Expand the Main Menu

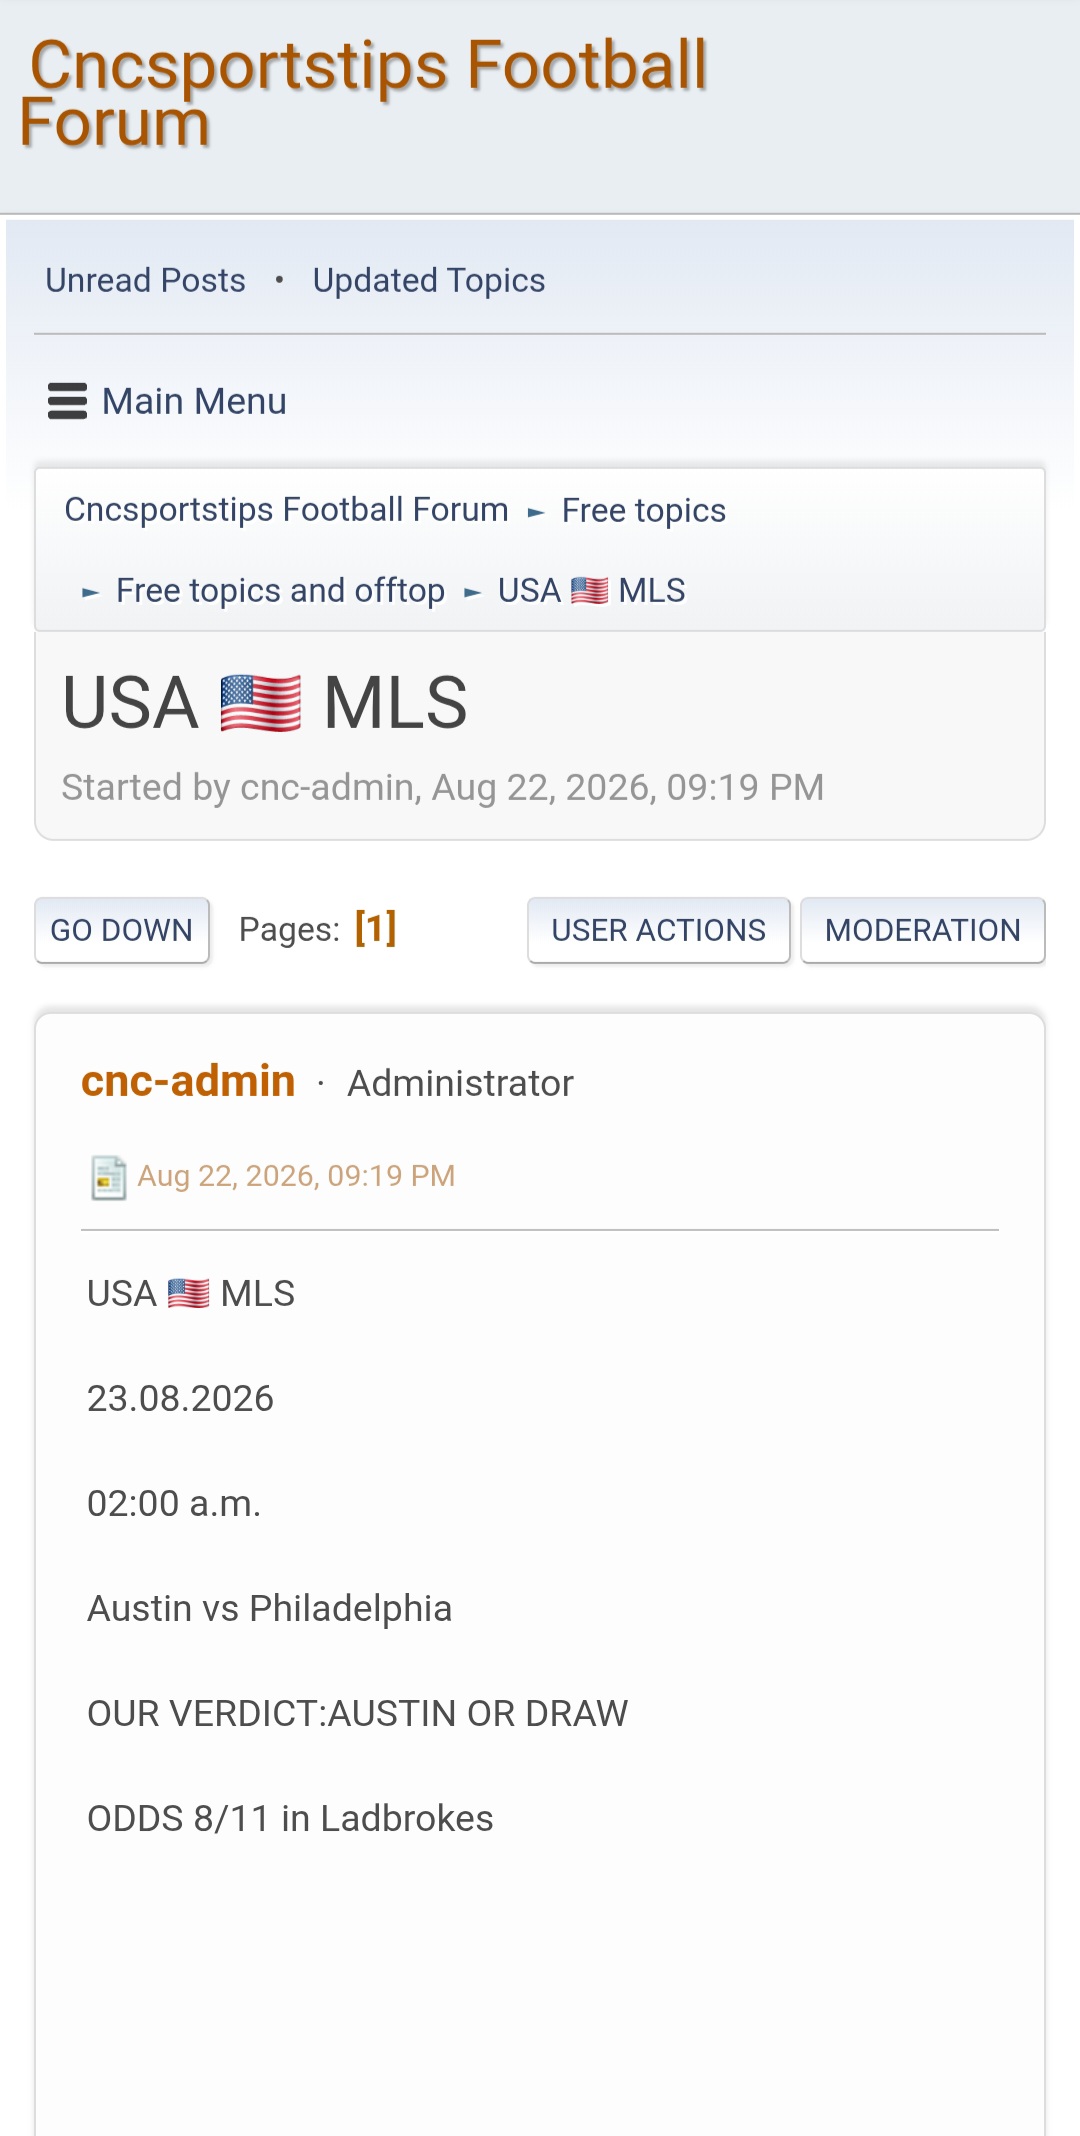(167, 401)
